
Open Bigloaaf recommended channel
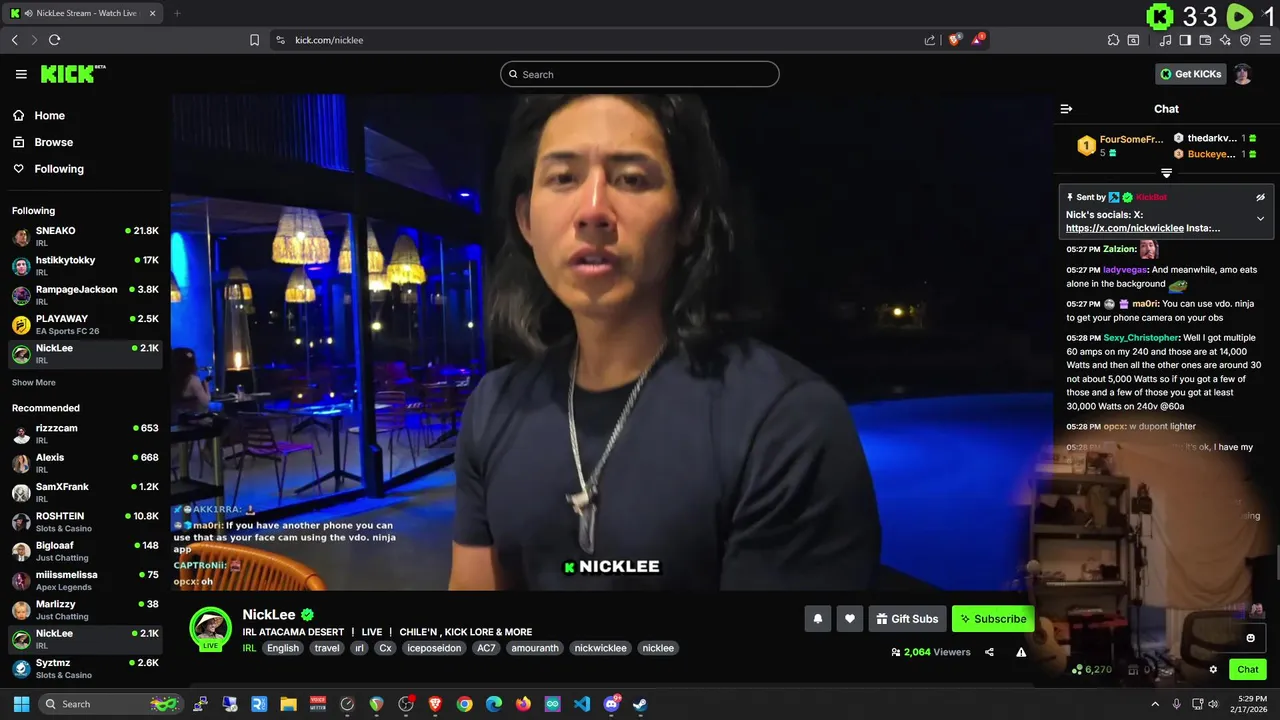(x=85, y=551)
